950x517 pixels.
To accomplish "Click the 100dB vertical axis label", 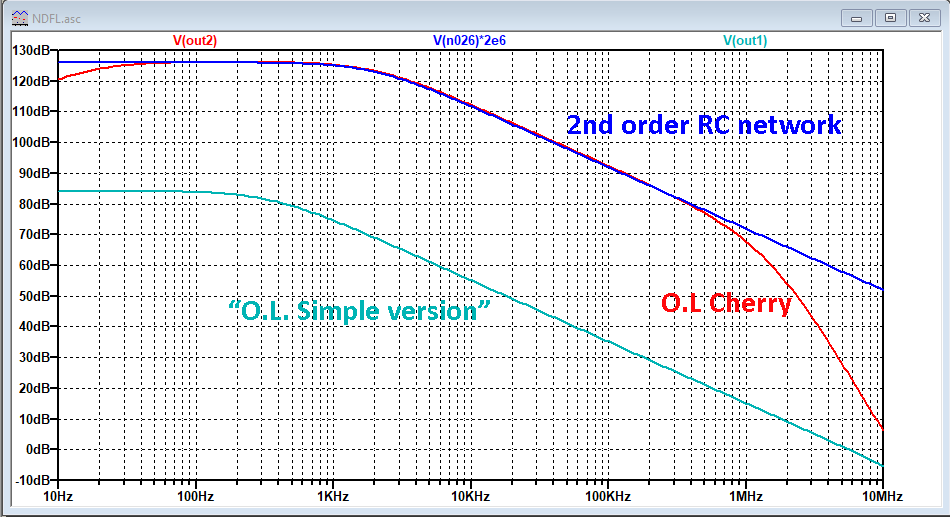I will pos(31,143).
